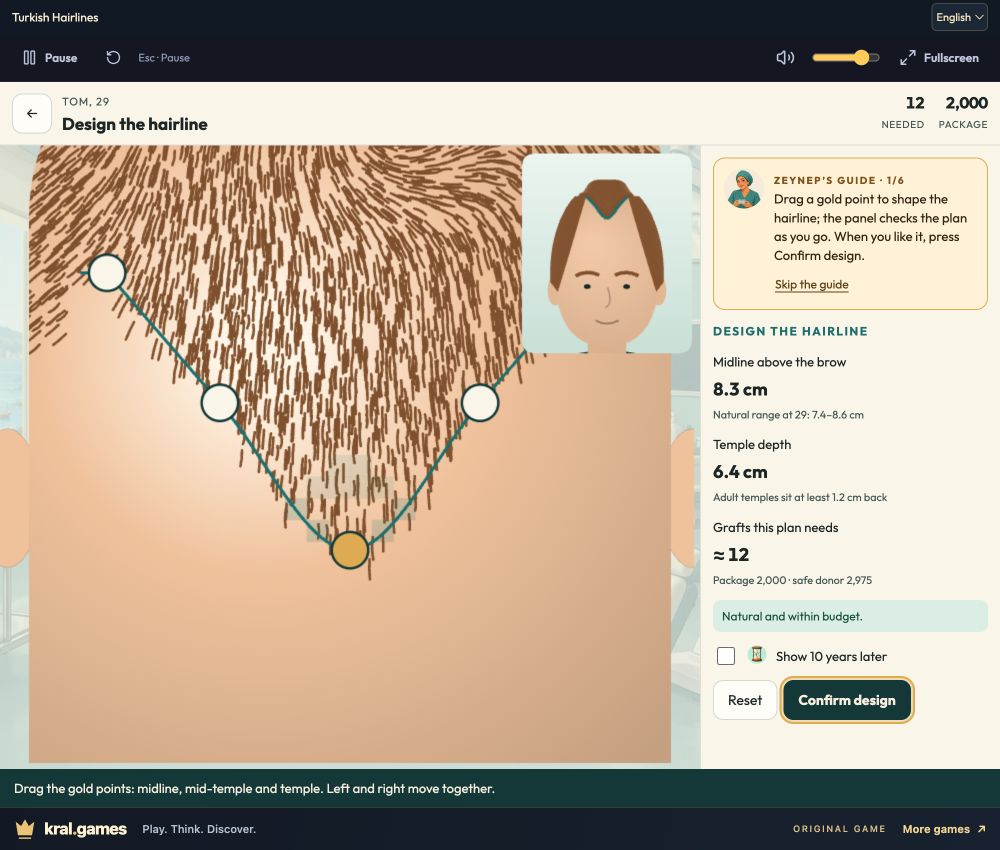The image size is (1000, 850).
Task: Click the 'Esc · Pause' hint
Action: 164,58
